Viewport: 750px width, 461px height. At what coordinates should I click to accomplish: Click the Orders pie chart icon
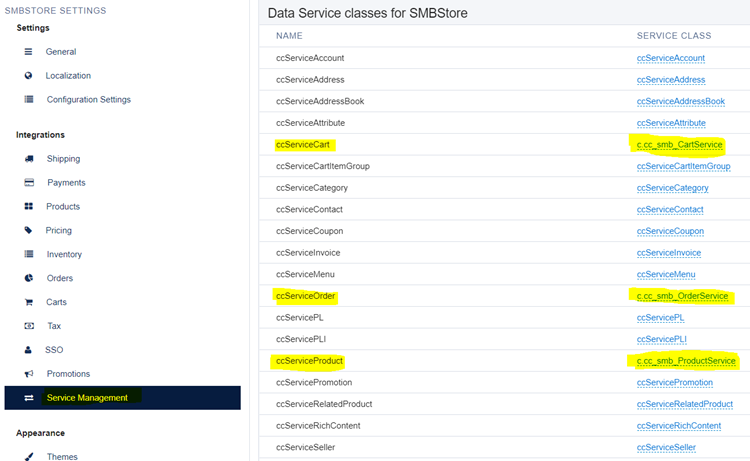pos(29,278)
